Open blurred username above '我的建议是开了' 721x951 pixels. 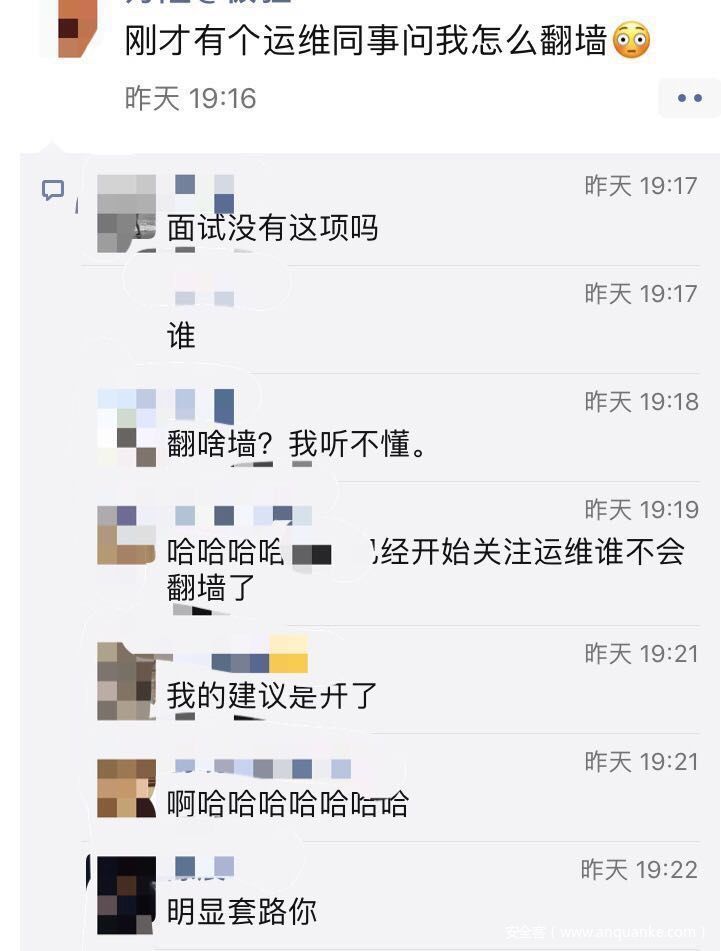[x=241, y=656]
